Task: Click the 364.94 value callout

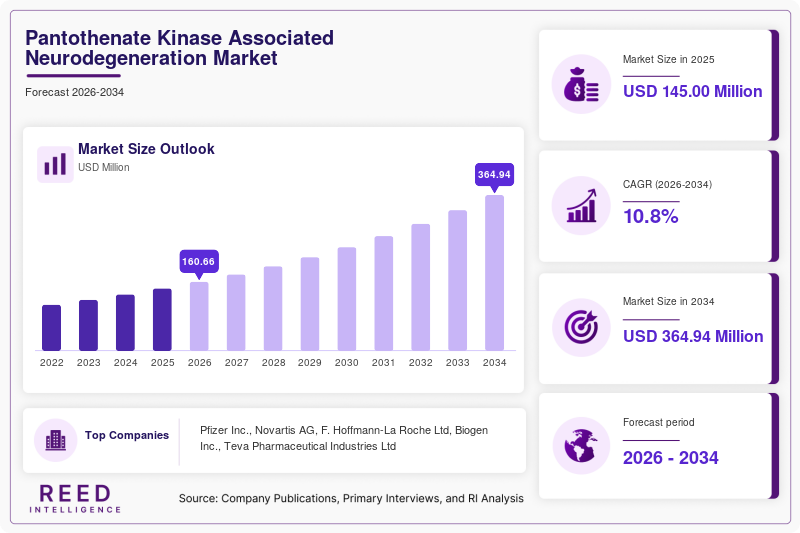Action: pyautogui.click(x=494, y=174)
